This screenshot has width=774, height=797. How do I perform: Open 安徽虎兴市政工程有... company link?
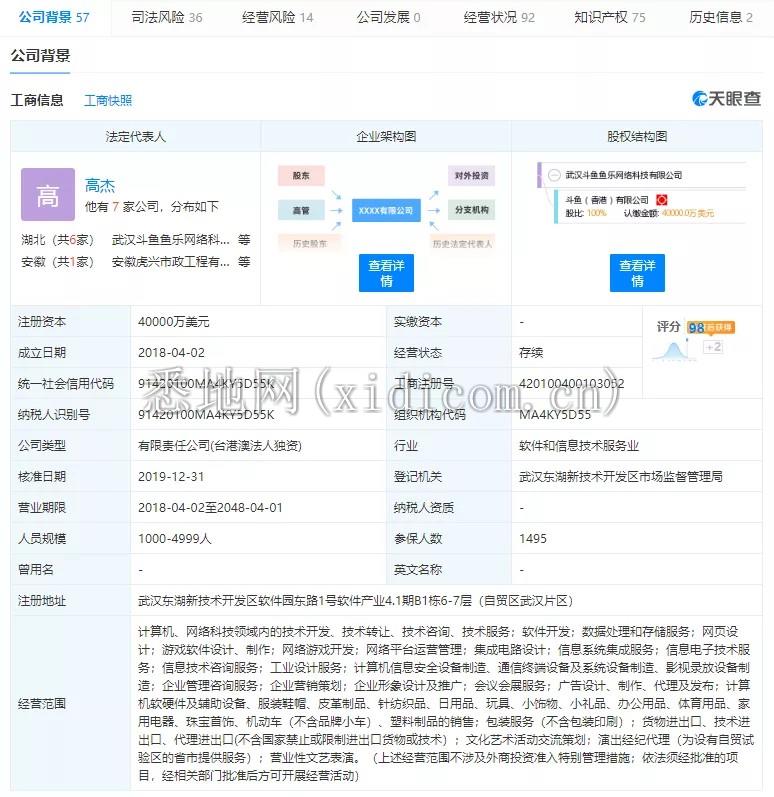(171, 262)
